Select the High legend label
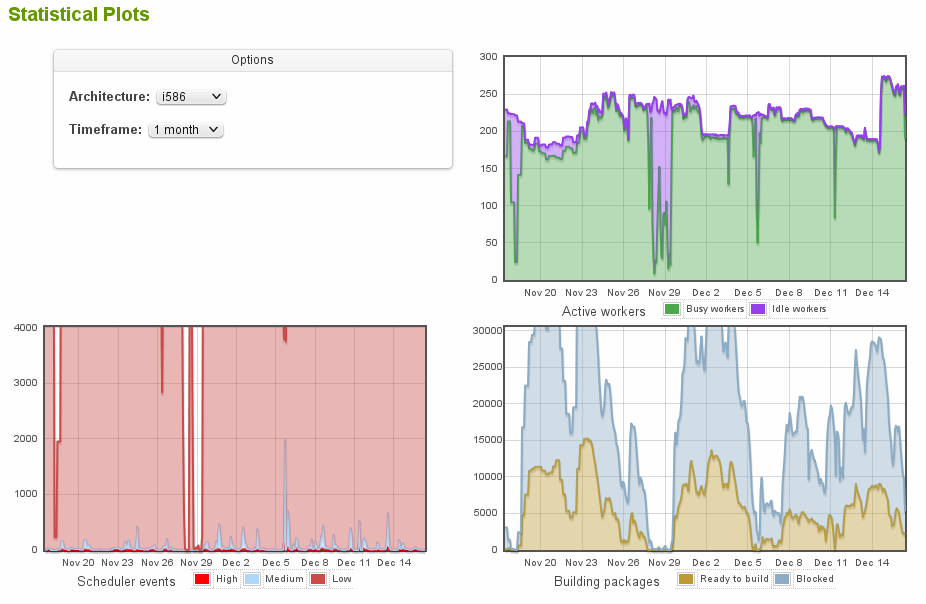Image resolution: width=926 pixels, height=604 pixels. [227, 579]
